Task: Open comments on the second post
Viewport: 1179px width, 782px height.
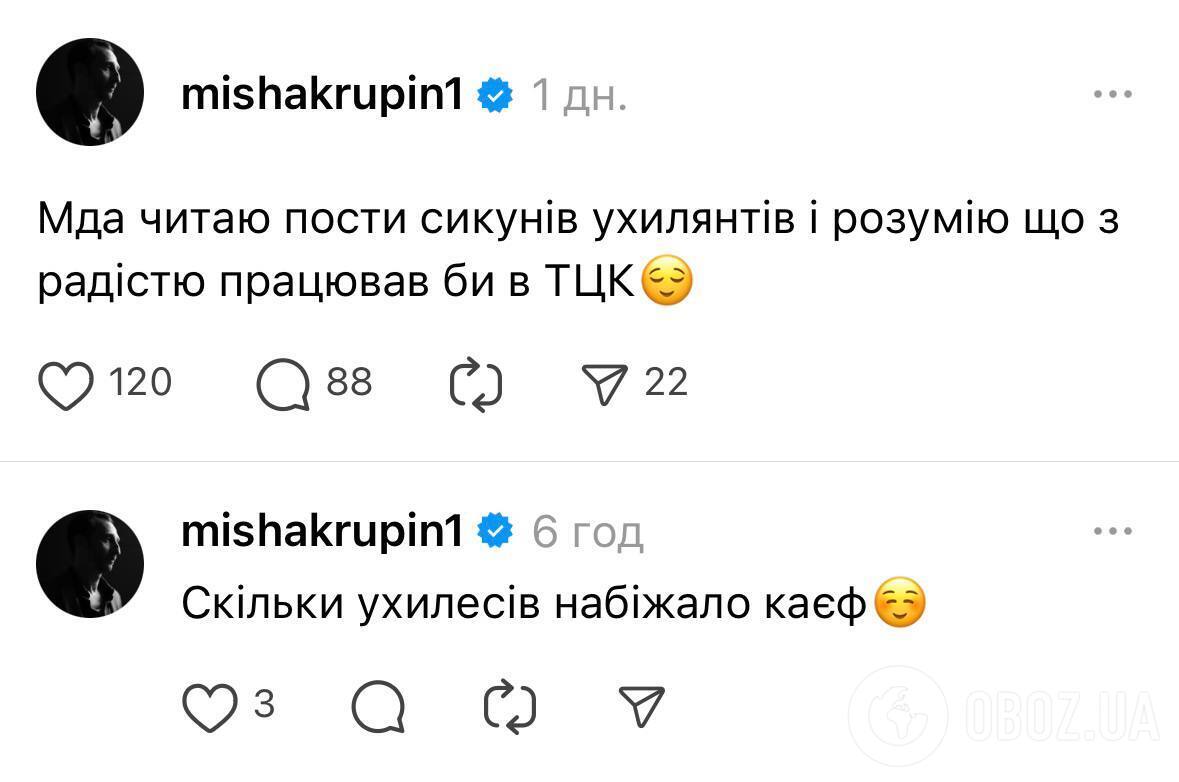Action: tap(379, 706)
